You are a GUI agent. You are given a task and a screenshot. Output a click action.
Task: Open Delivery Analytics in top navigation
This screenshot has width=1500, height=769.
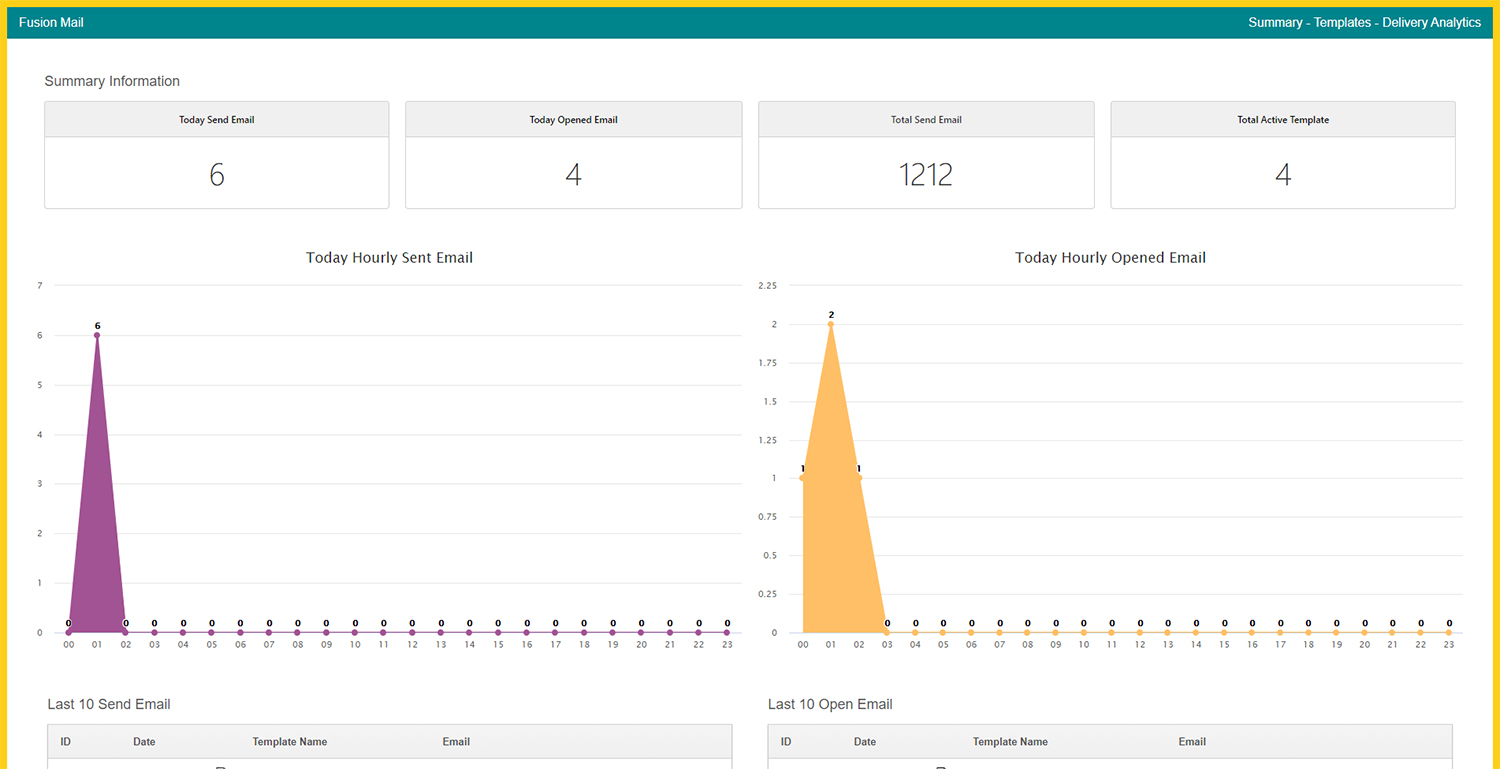tap(1432, 22)
